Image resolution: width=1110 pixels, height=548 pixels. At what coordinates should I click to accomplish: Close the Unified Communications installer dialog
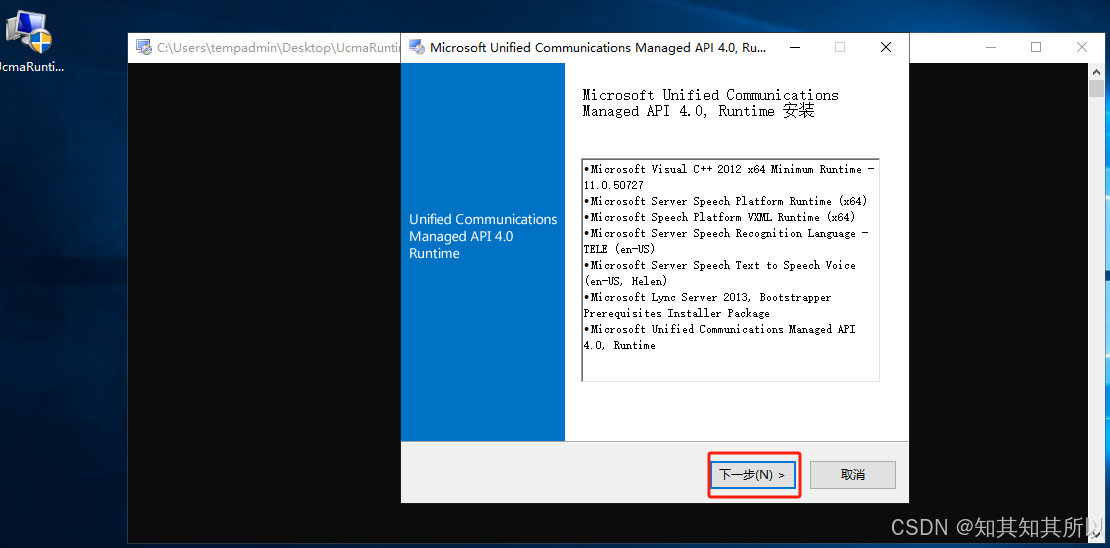coord(886,47)
